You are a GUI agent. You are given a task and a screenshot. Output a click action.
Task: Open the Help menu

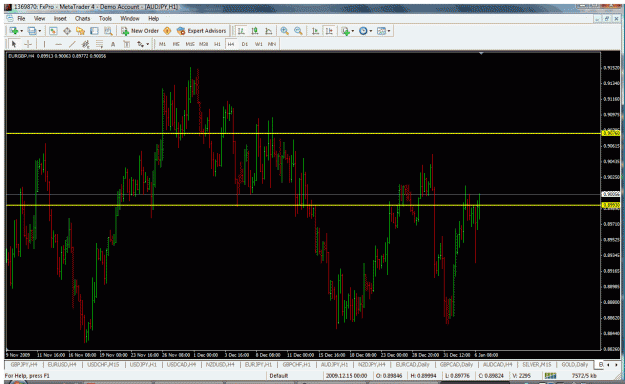click(153, 19)
